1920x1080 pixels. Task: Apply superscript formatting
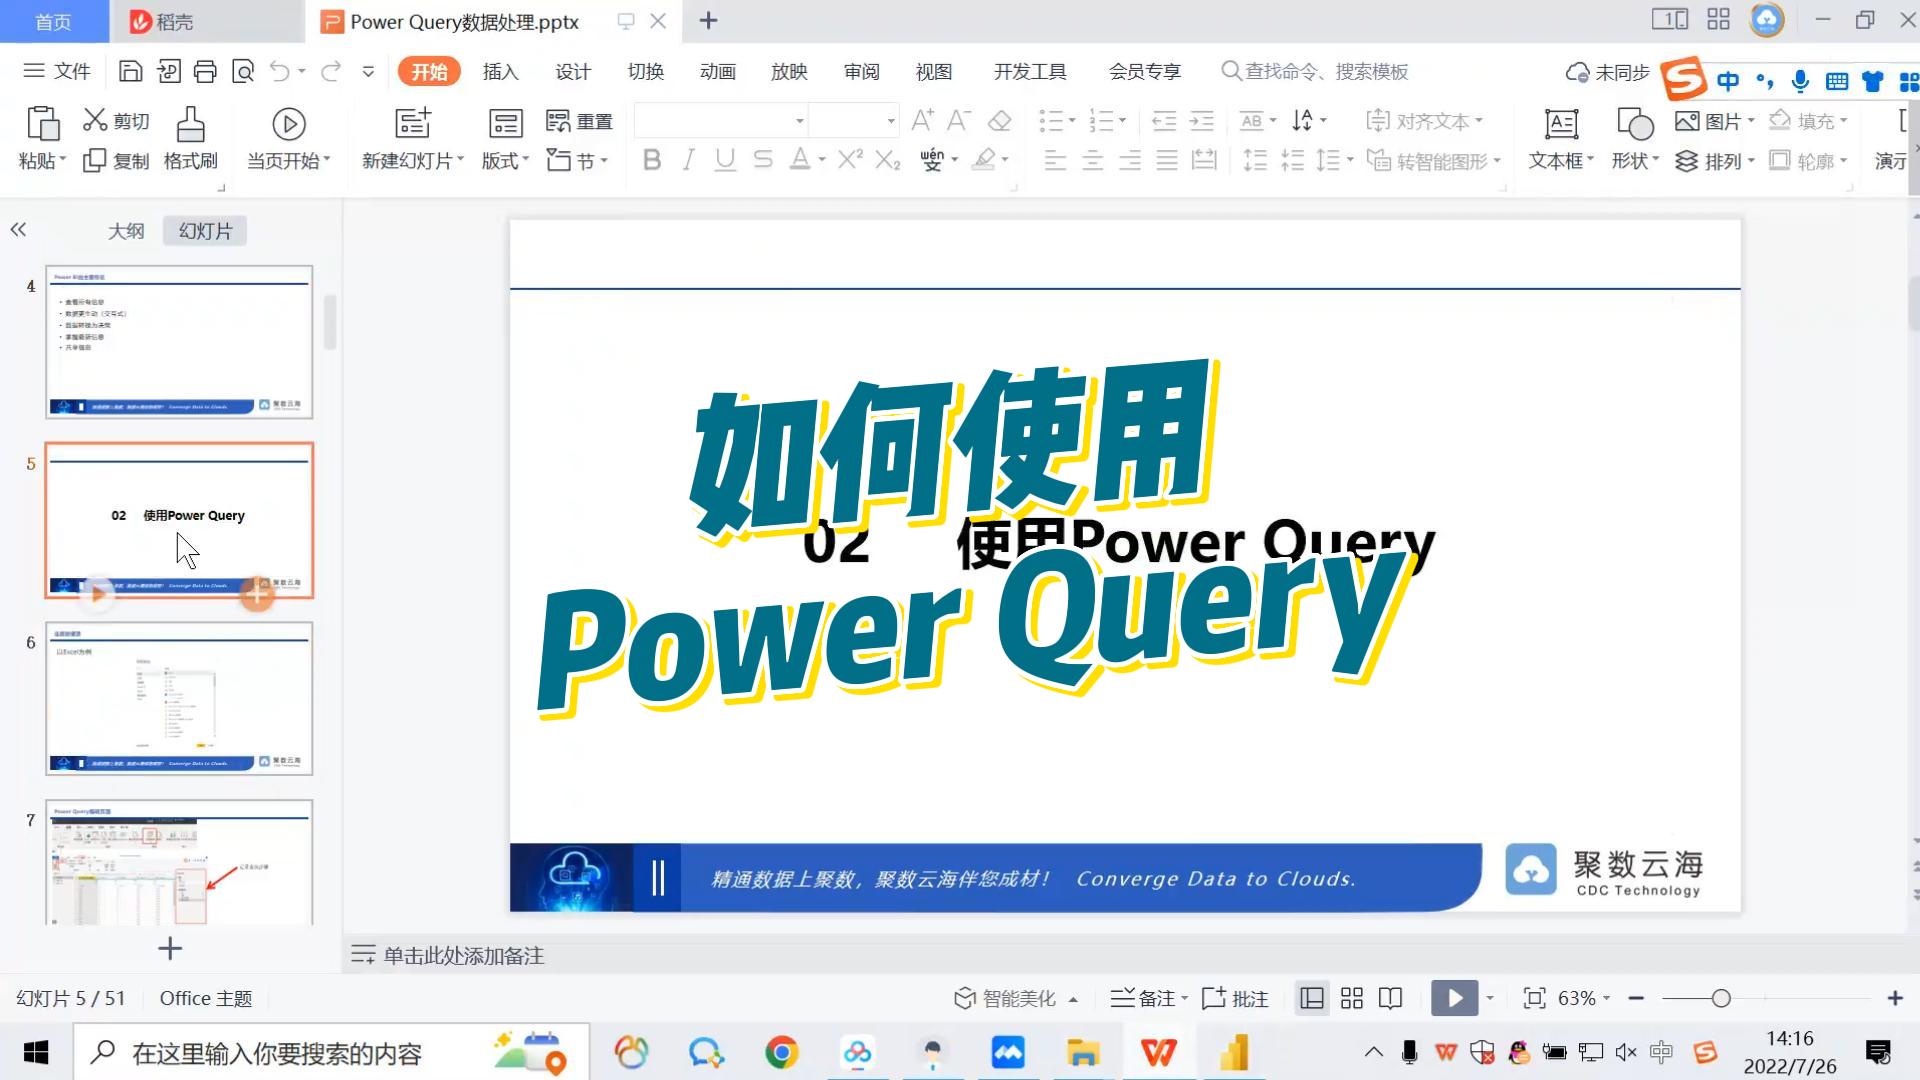849,160
